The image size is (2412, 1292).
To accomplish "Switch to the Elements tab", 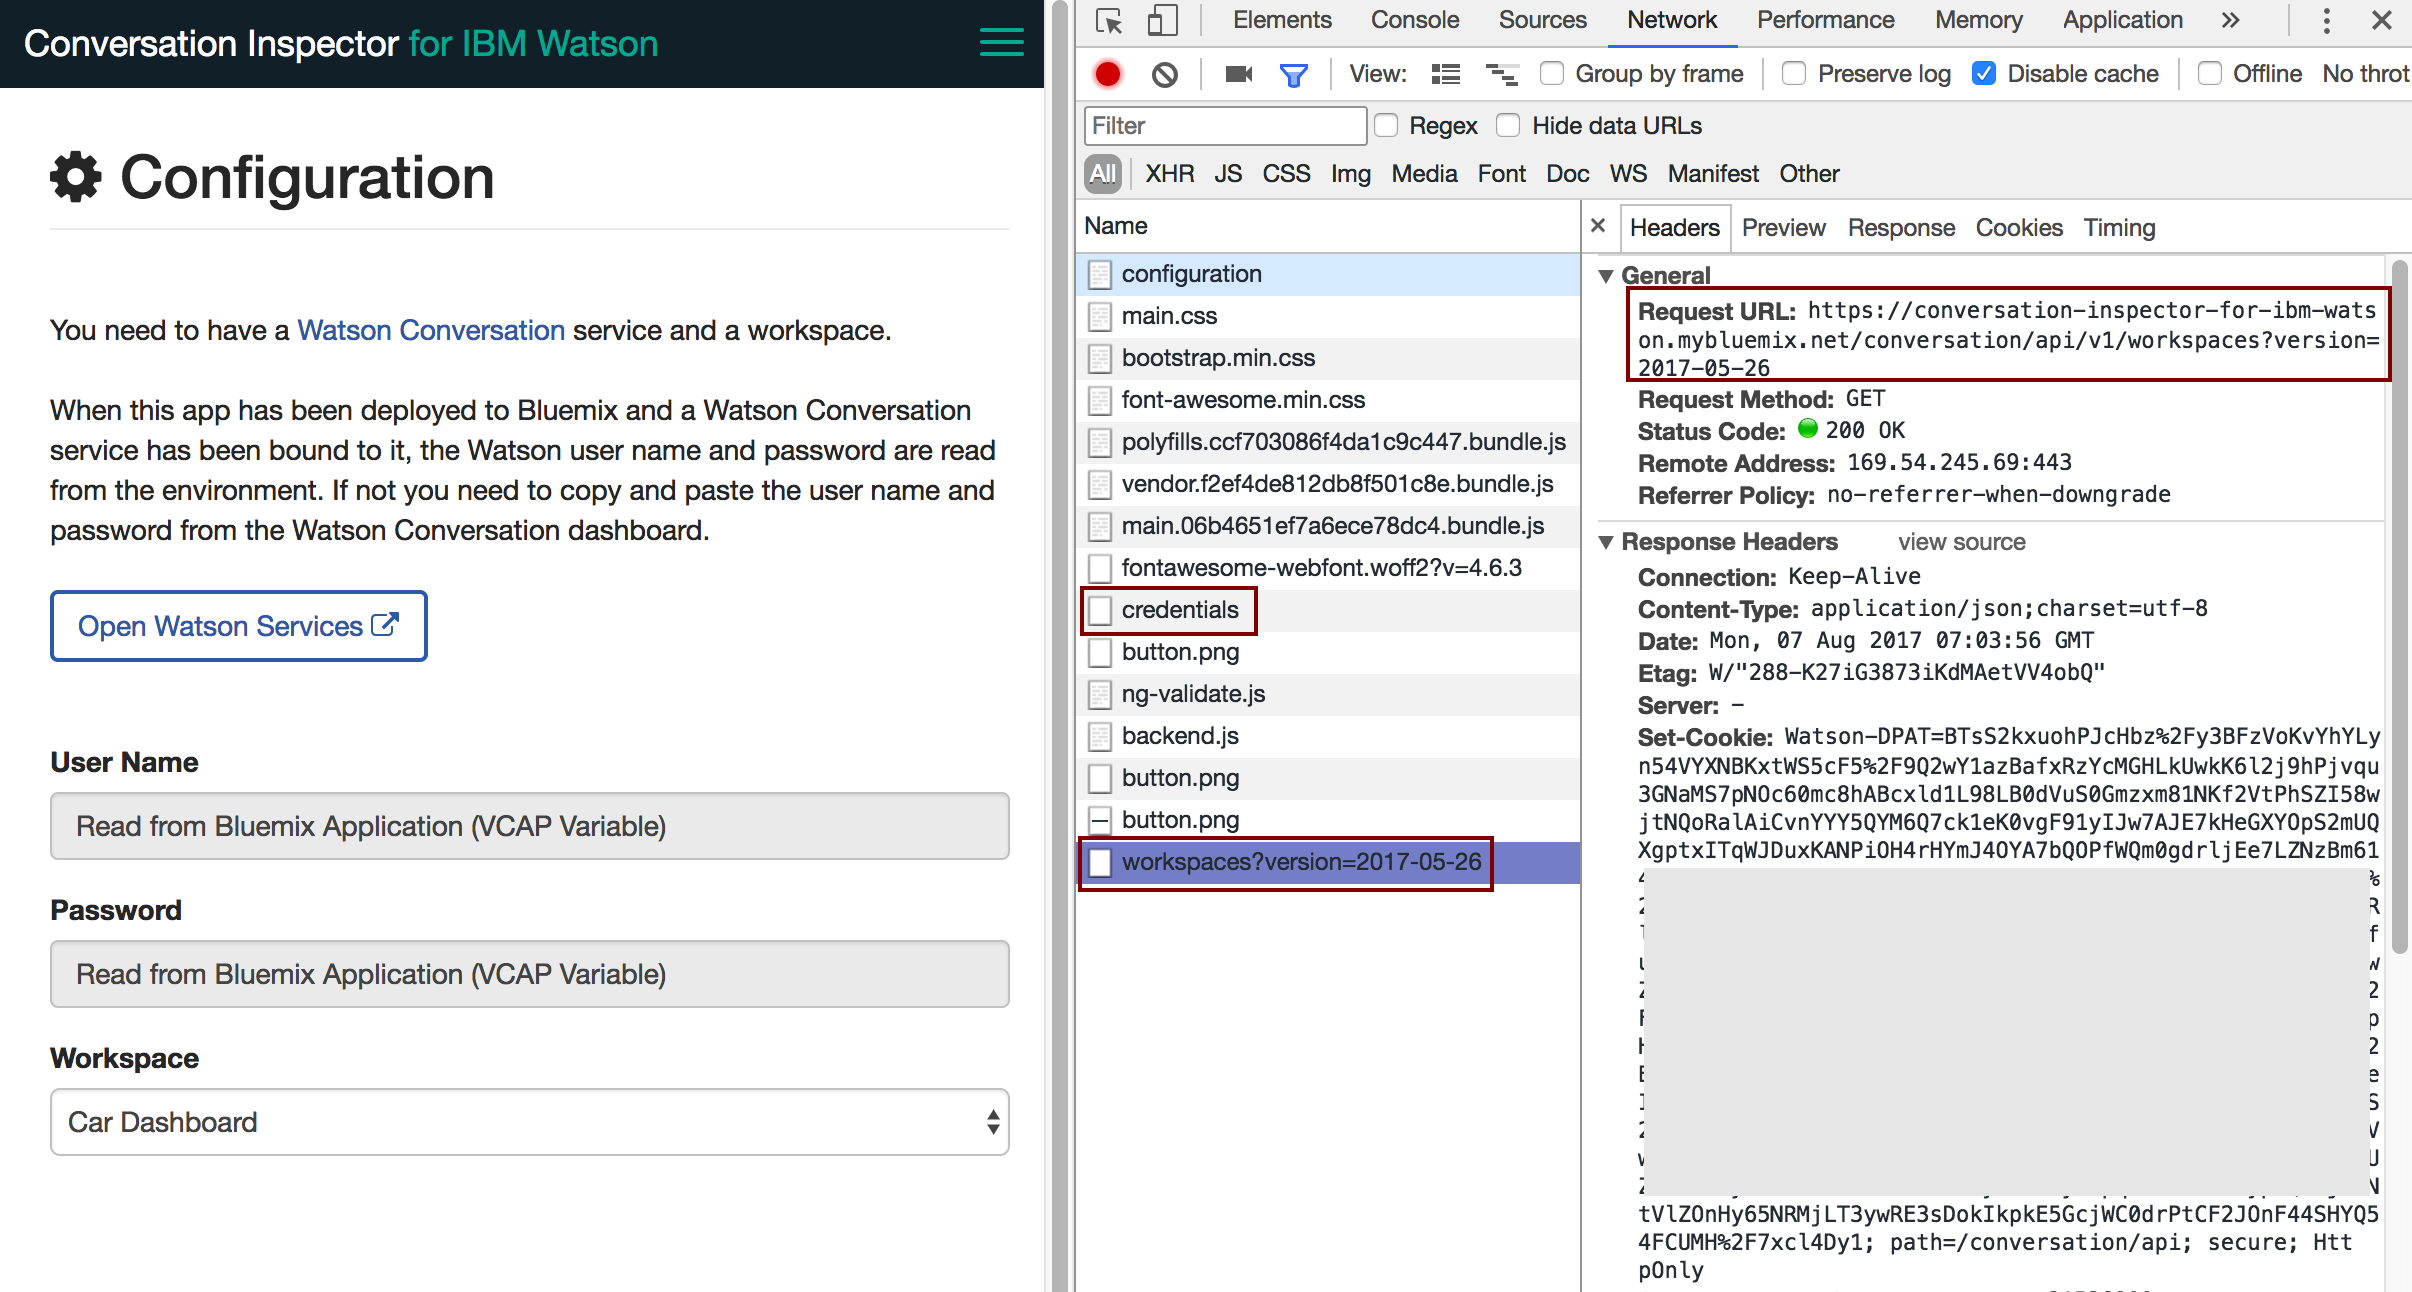I will [1282, 20].
